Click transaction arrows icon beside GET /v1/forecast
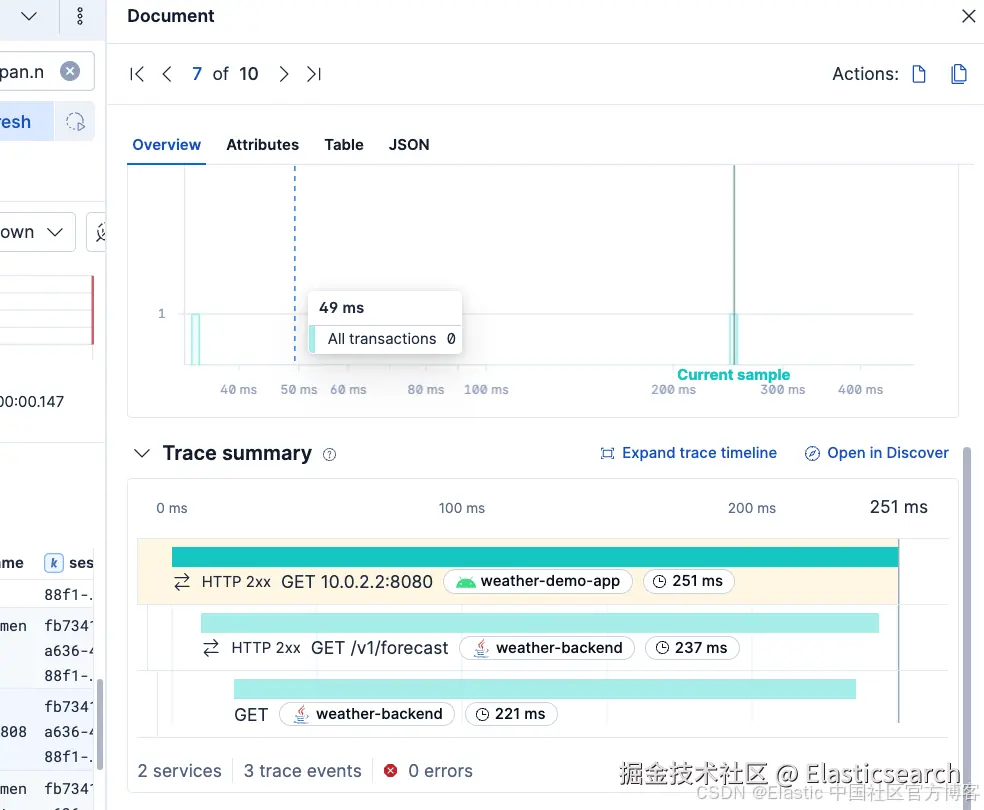The height and width of the screenshot is (810, 984). (211, 648)
